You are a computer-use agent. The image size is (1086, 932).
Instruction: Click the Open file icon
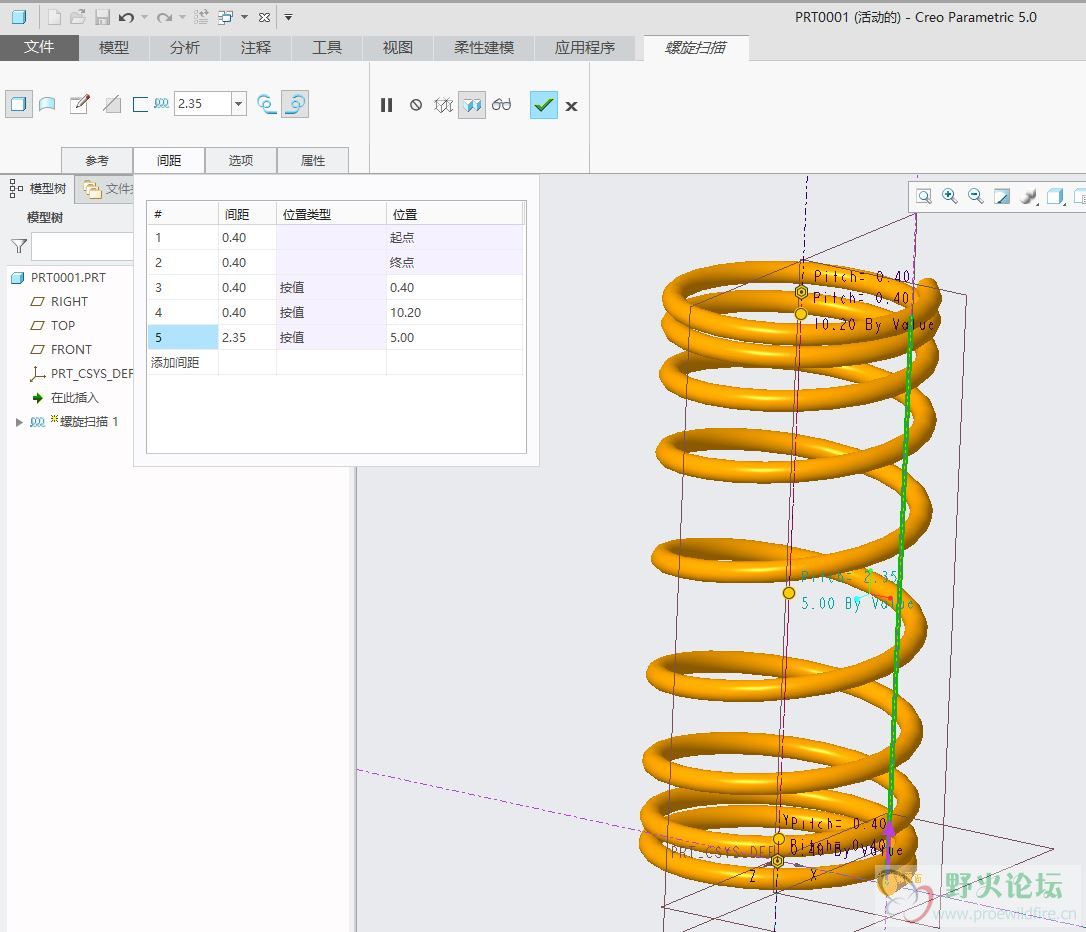click(x=78, y=17)
